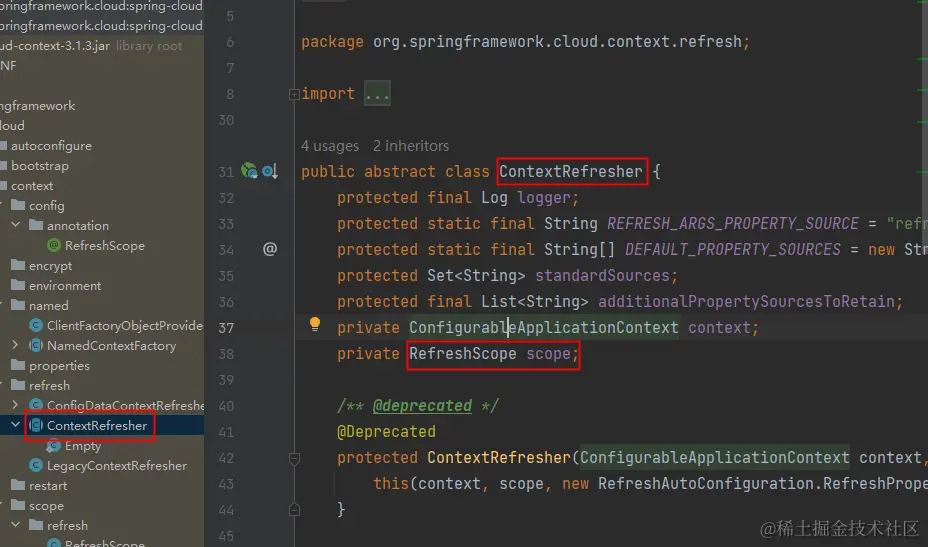Image resolution: width=928 pixels, height=547 pixels.
Task: Click the ContextRefresher constructor name on line 42
Action: click(499, 458)
